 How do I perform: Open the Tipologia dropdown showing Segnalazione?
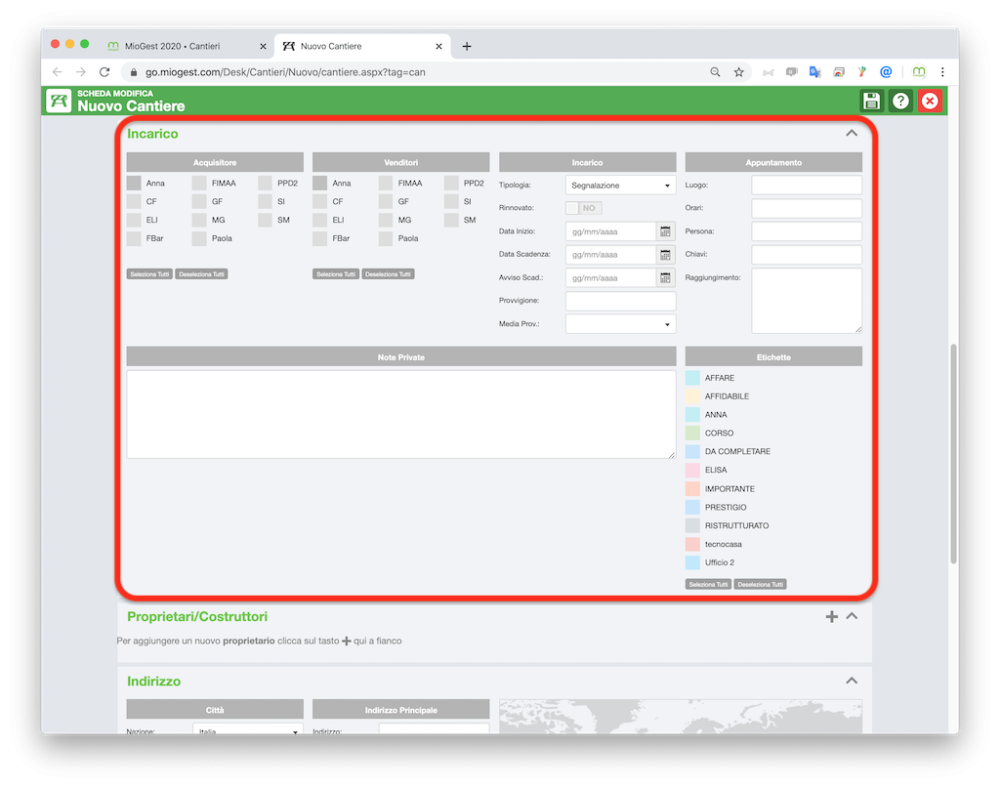621,185
